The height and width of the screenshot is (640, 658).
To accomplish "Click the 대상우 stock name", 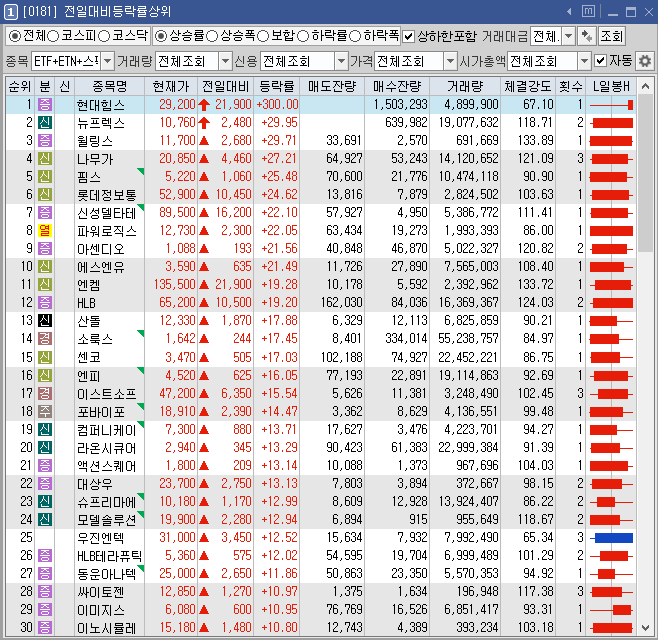I will tap(95, 483).
